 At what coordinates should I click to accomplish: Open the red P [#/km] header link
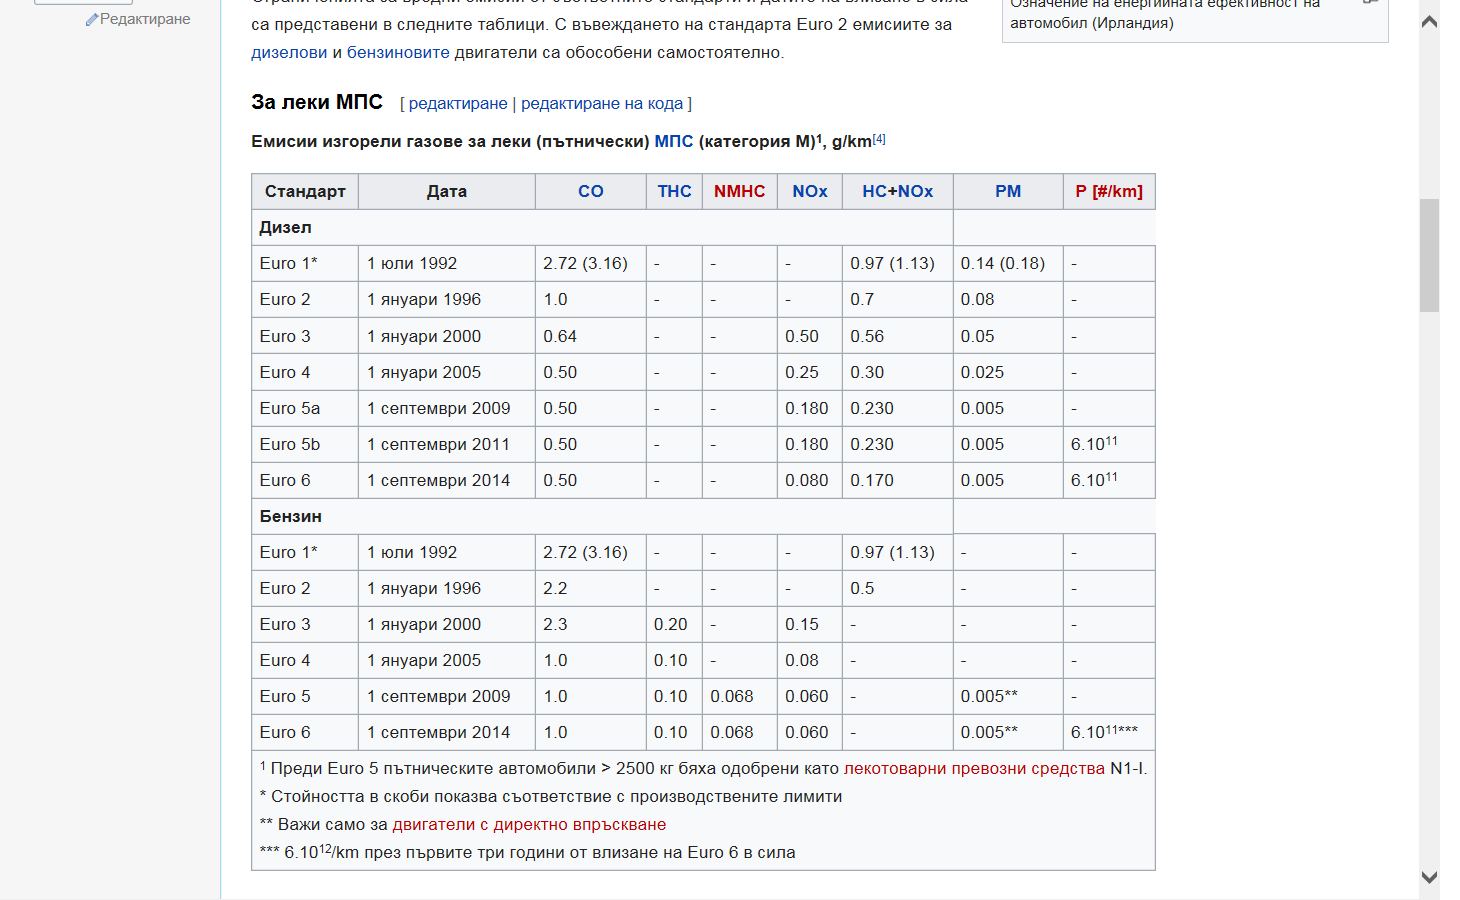coord(1108,191)
